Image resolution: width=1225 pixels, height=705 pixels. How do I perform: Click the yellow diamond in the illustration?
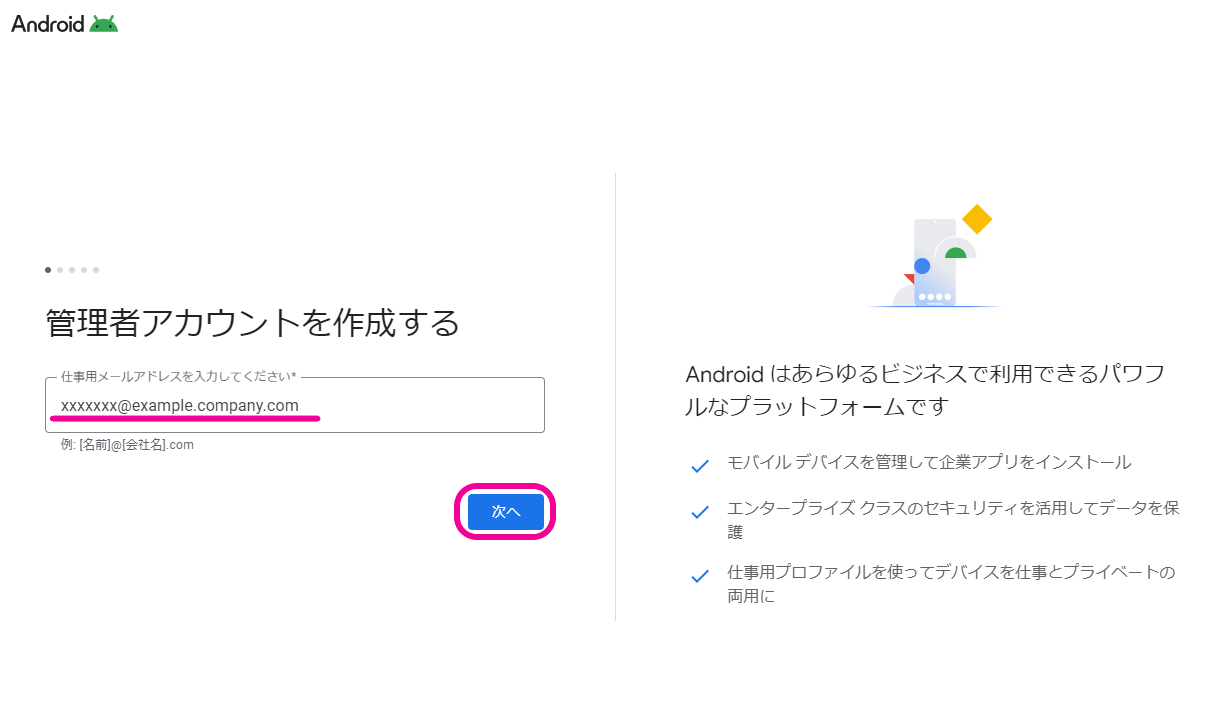pos(976,219)
